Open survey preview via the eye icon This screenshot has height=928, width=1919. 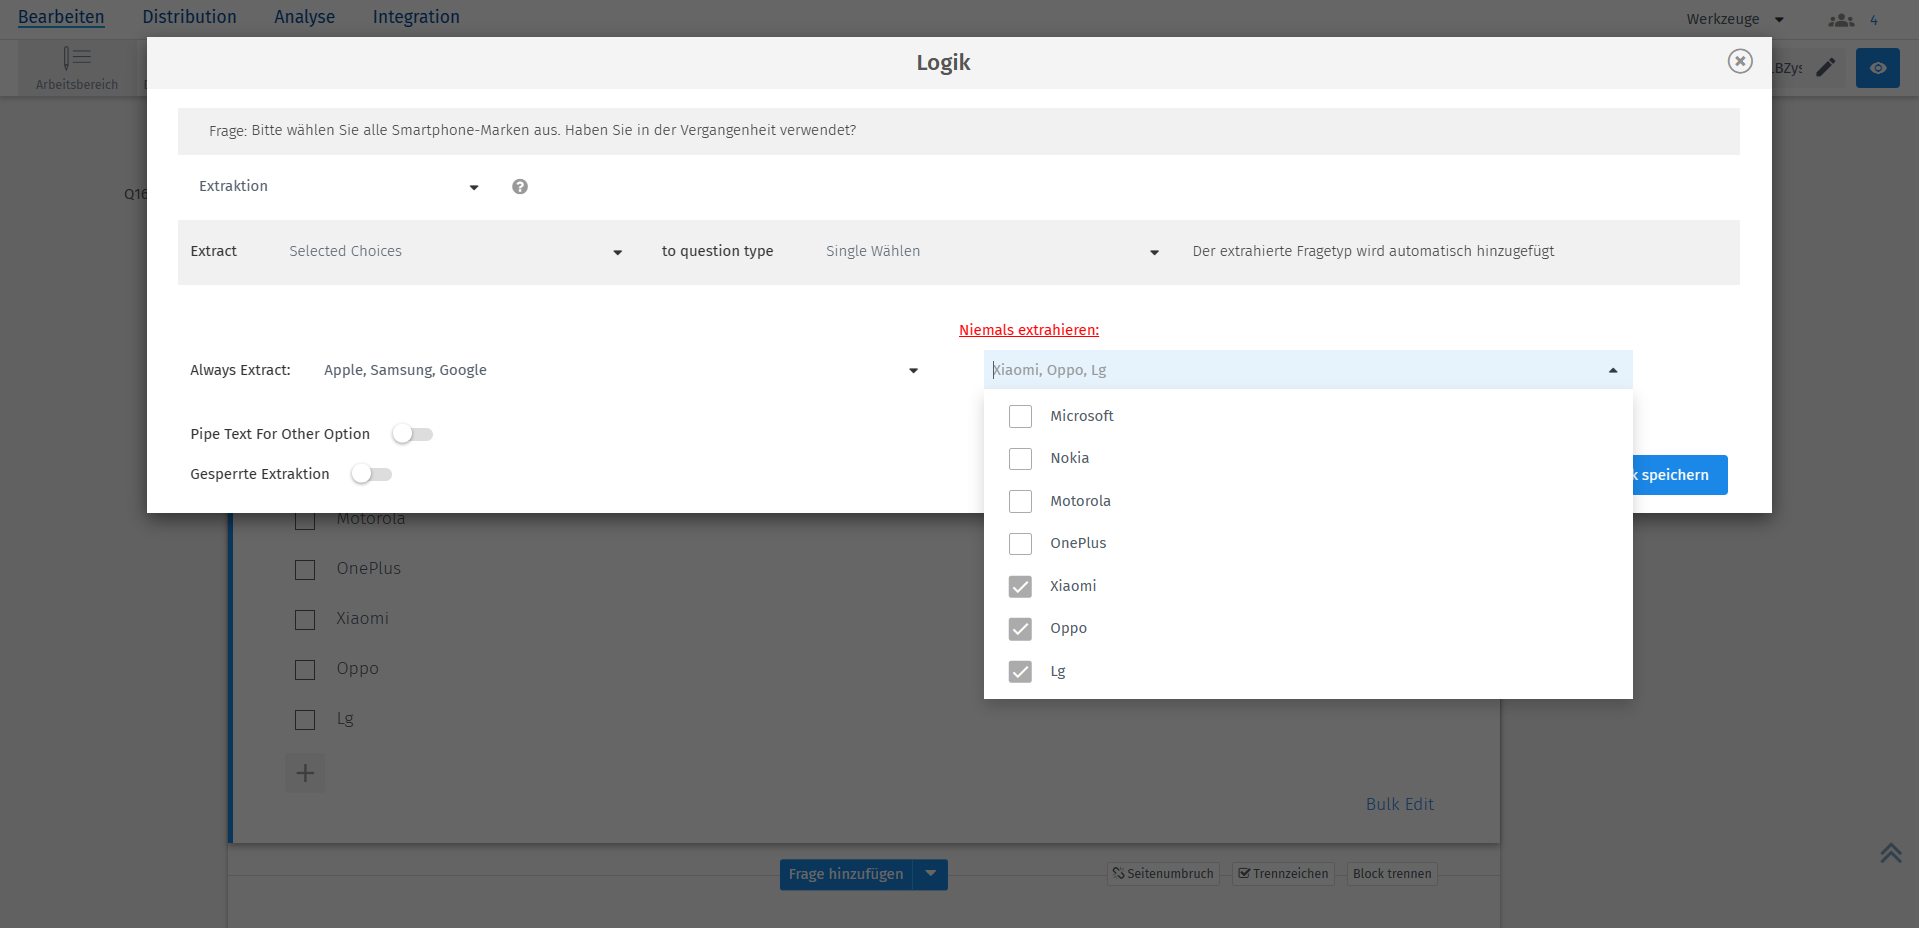click(1877, 67)
